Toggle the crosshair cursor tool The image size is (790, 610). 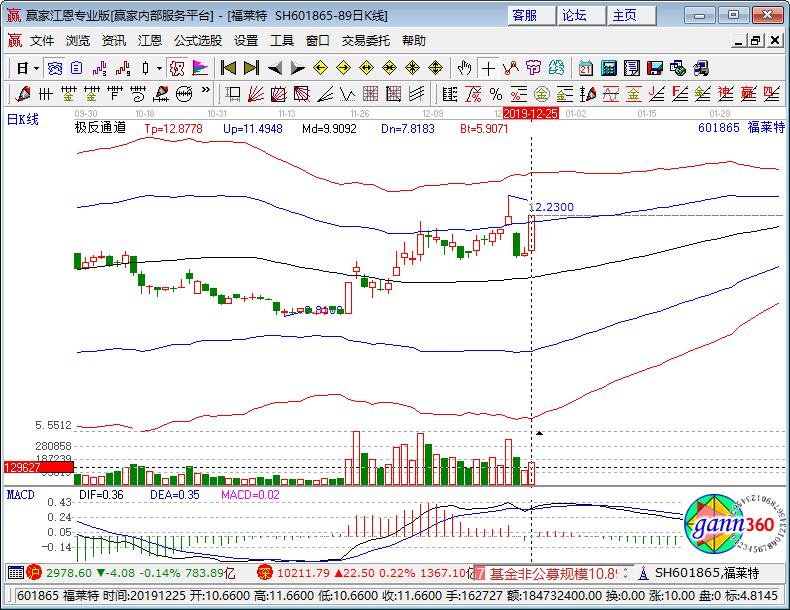pyautogui.click(x=488, y=68)
